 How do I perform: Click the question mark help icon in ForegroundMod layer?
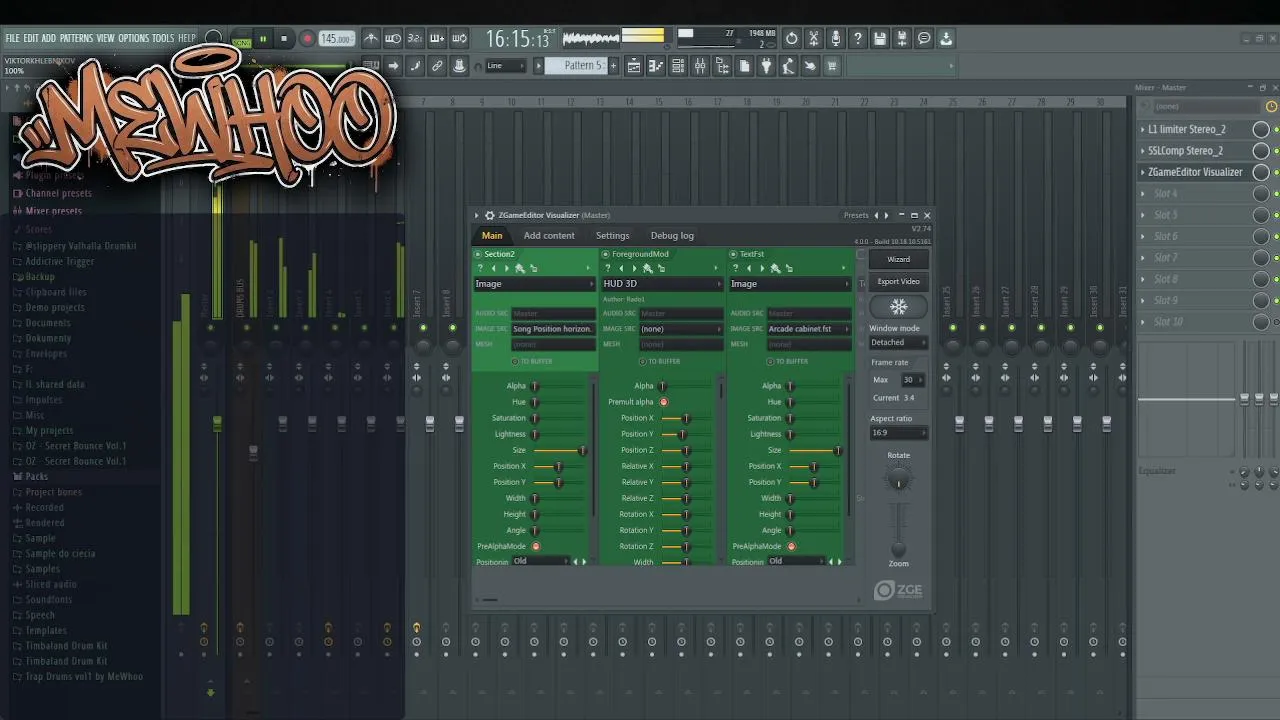pyautogui.click(x=608, y=268)
